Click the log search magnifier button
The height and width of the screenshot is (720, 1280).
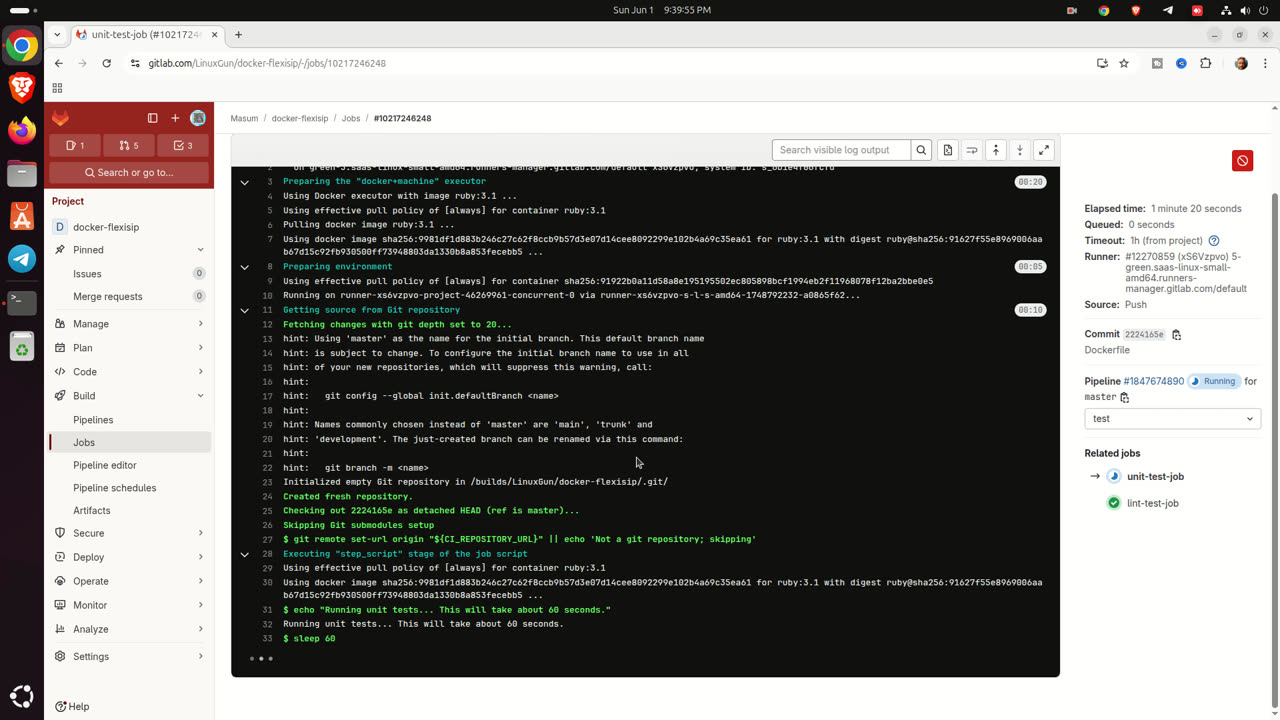(x=922, y=150)
